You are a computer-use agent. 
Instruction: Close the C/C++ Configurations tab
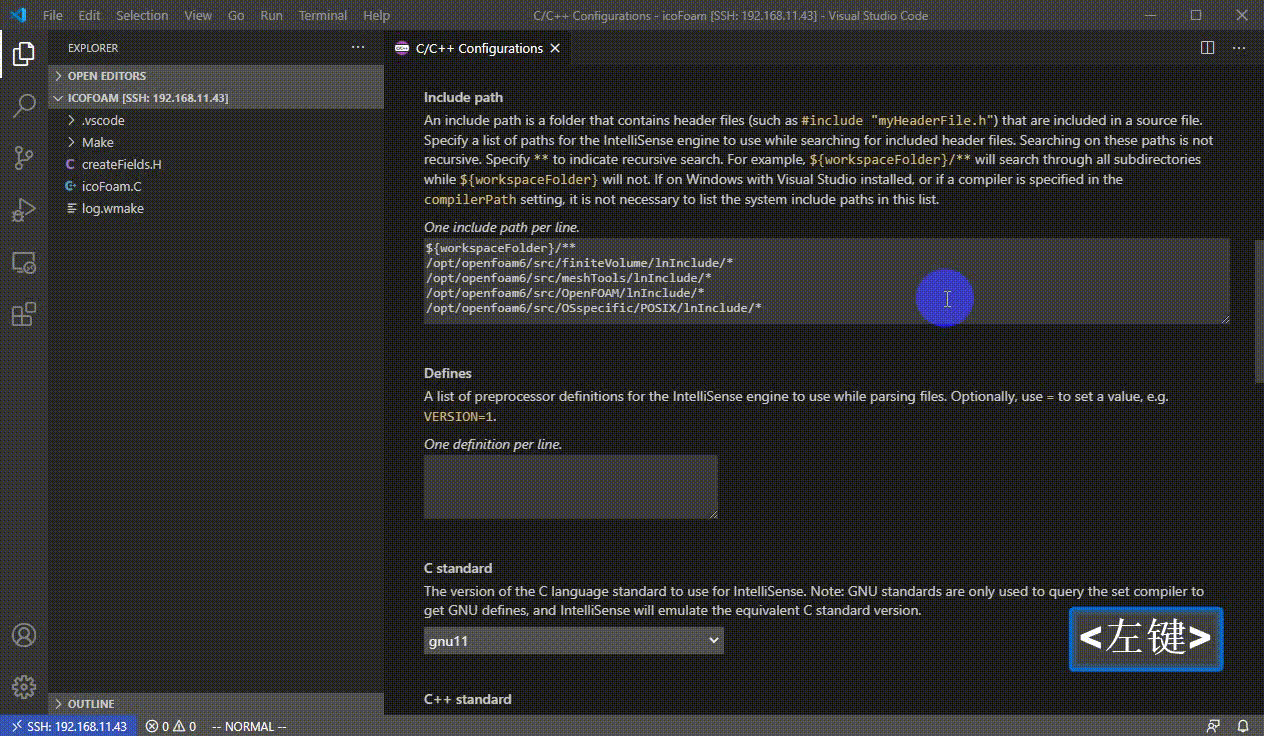pyautogui.click(x=555, y=48)
